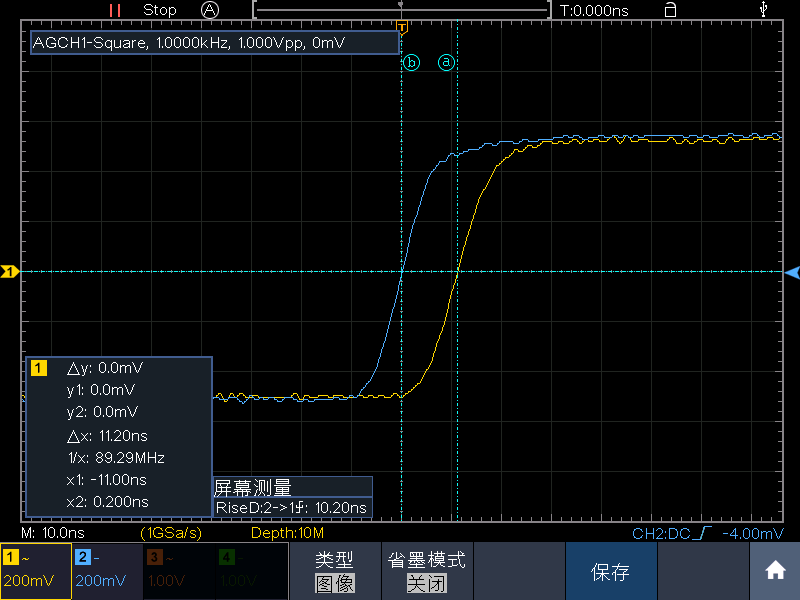800x600 pixels.
Task: Click the USB connection icon
Action: pos(765,10)
